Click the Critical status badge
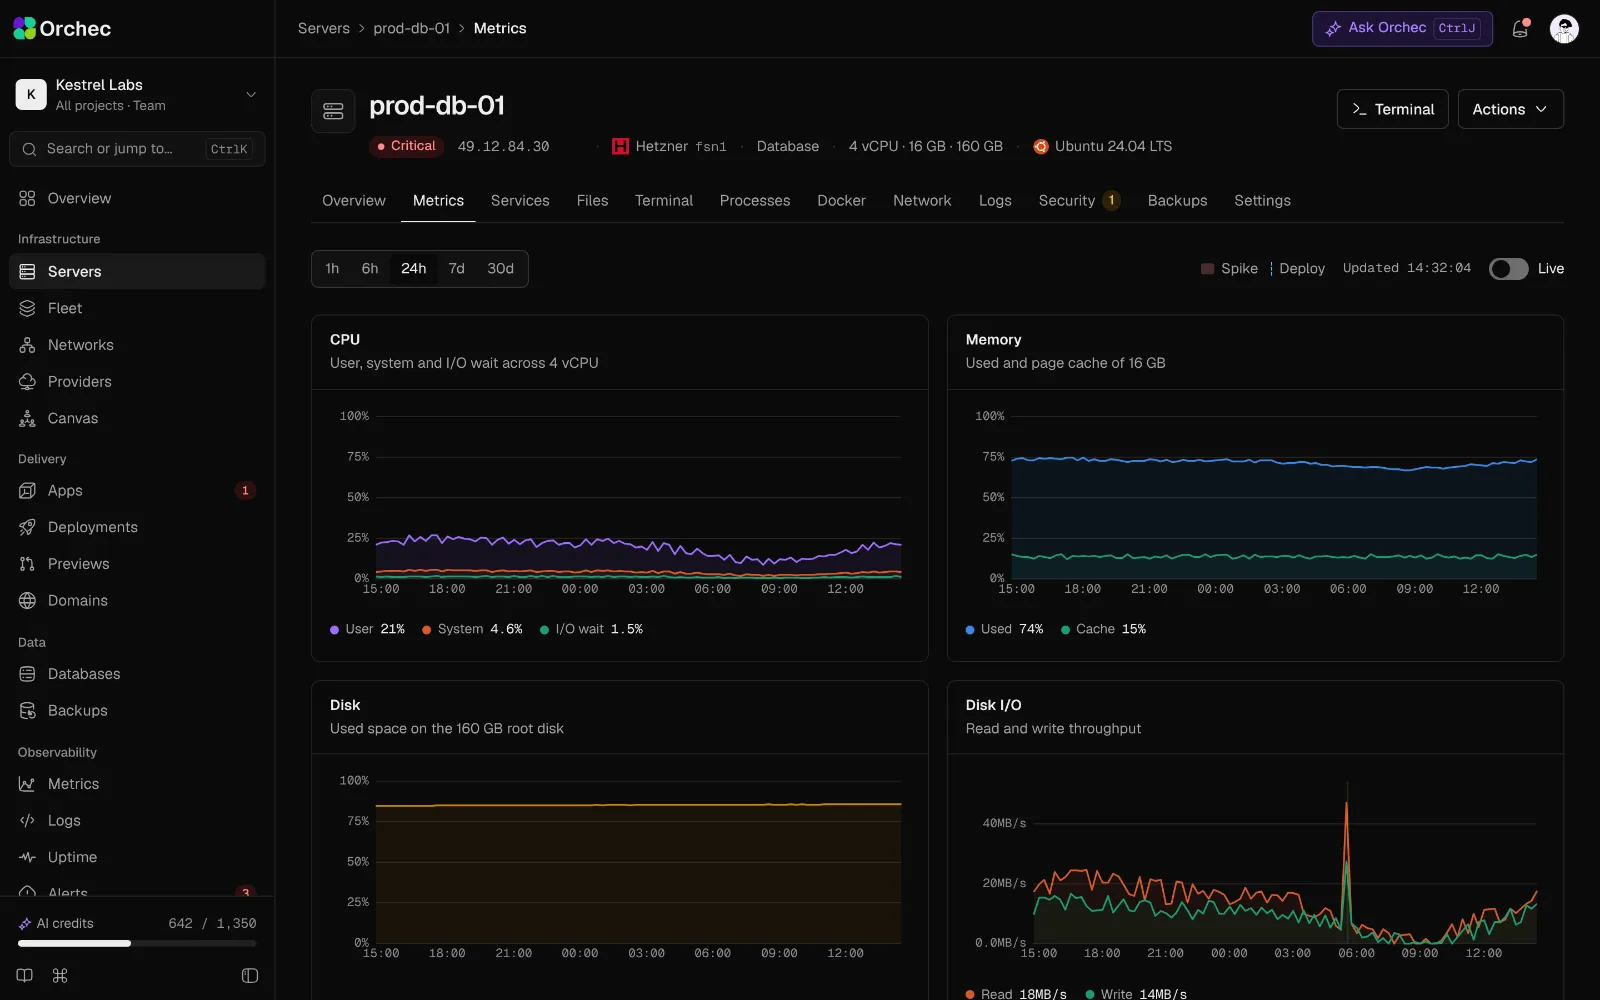 point(406,146)
